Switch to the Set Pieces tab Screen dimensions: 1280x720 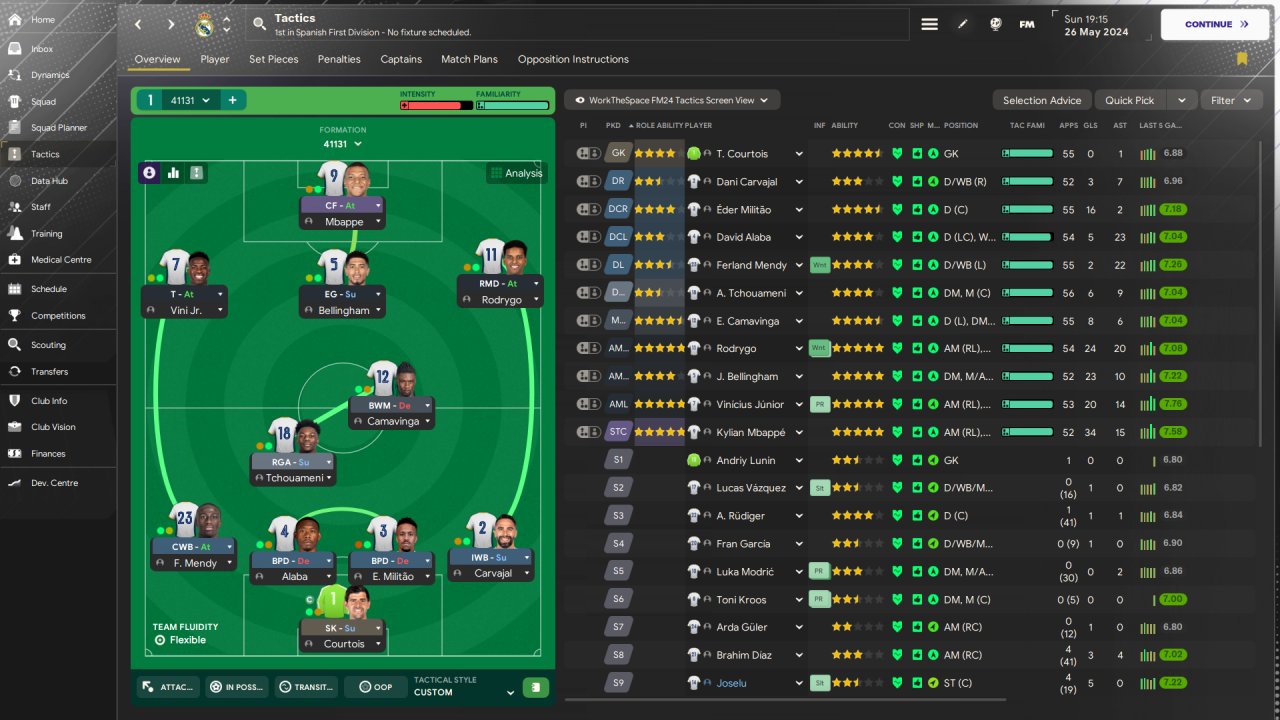pyautogui.click(x=273, y=59)
